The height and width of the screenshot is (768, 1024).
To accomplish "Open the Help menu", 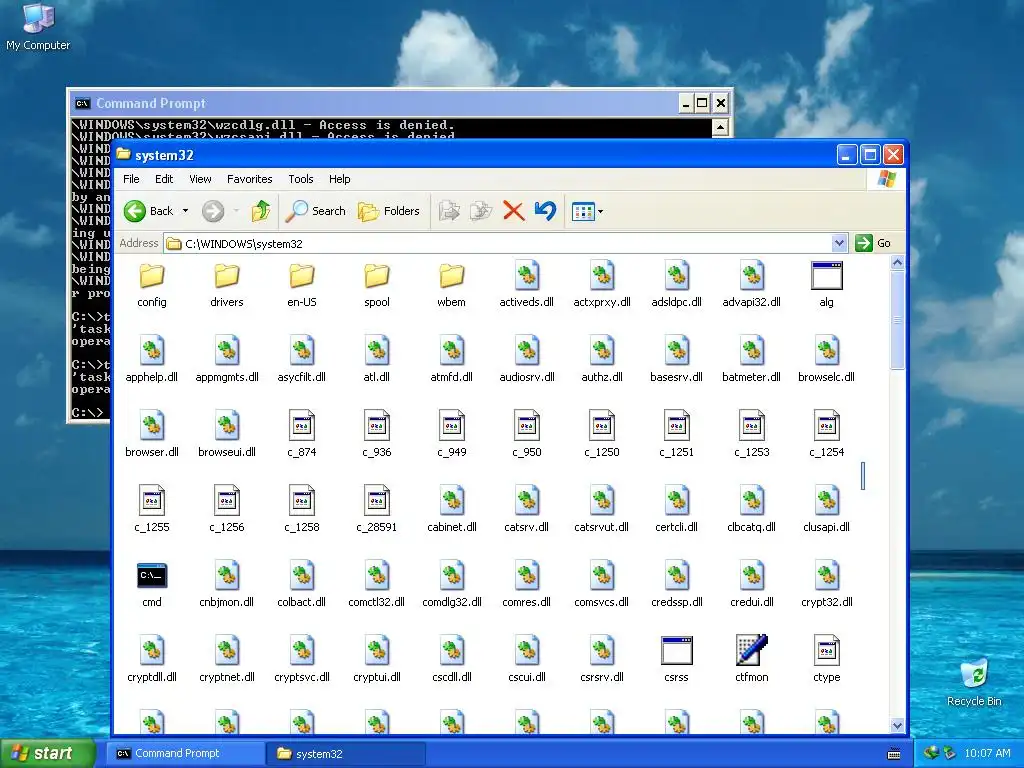I will [340, 179].
